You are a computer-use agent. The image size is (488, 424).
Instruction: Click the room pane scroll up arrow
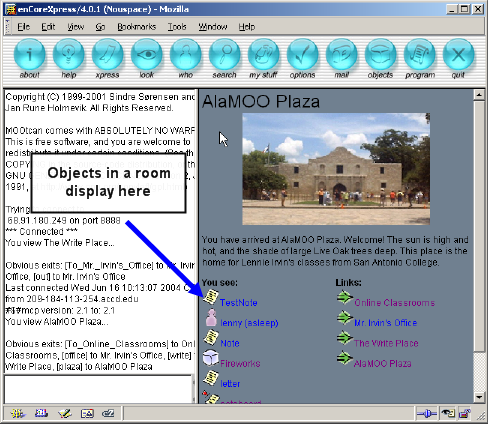[x=479, y=95]
